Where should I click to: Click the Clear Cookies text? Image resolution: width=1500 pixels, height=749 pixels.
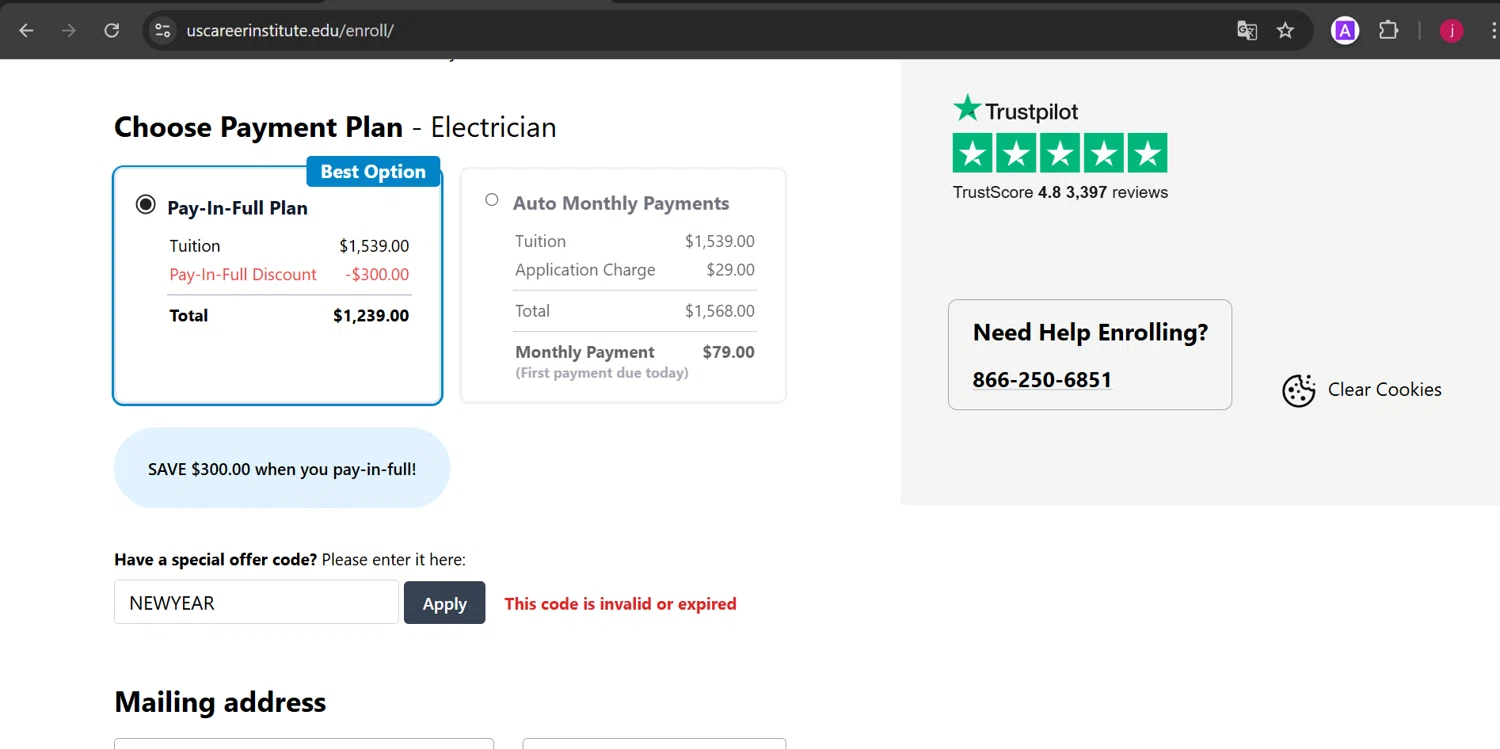[1384, 390]
